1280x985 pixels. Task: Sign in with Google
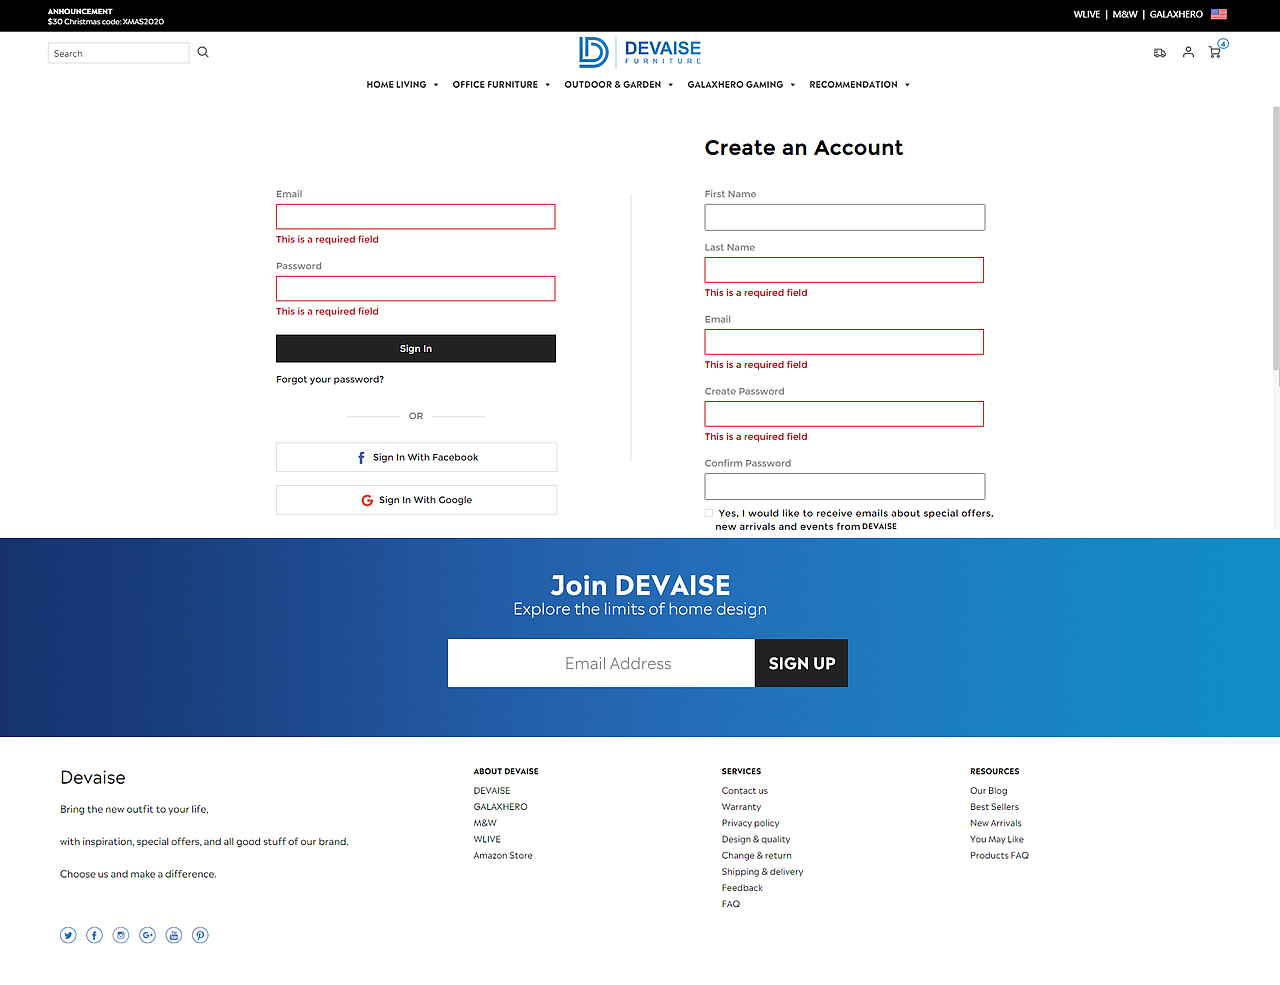click(416, 500)
